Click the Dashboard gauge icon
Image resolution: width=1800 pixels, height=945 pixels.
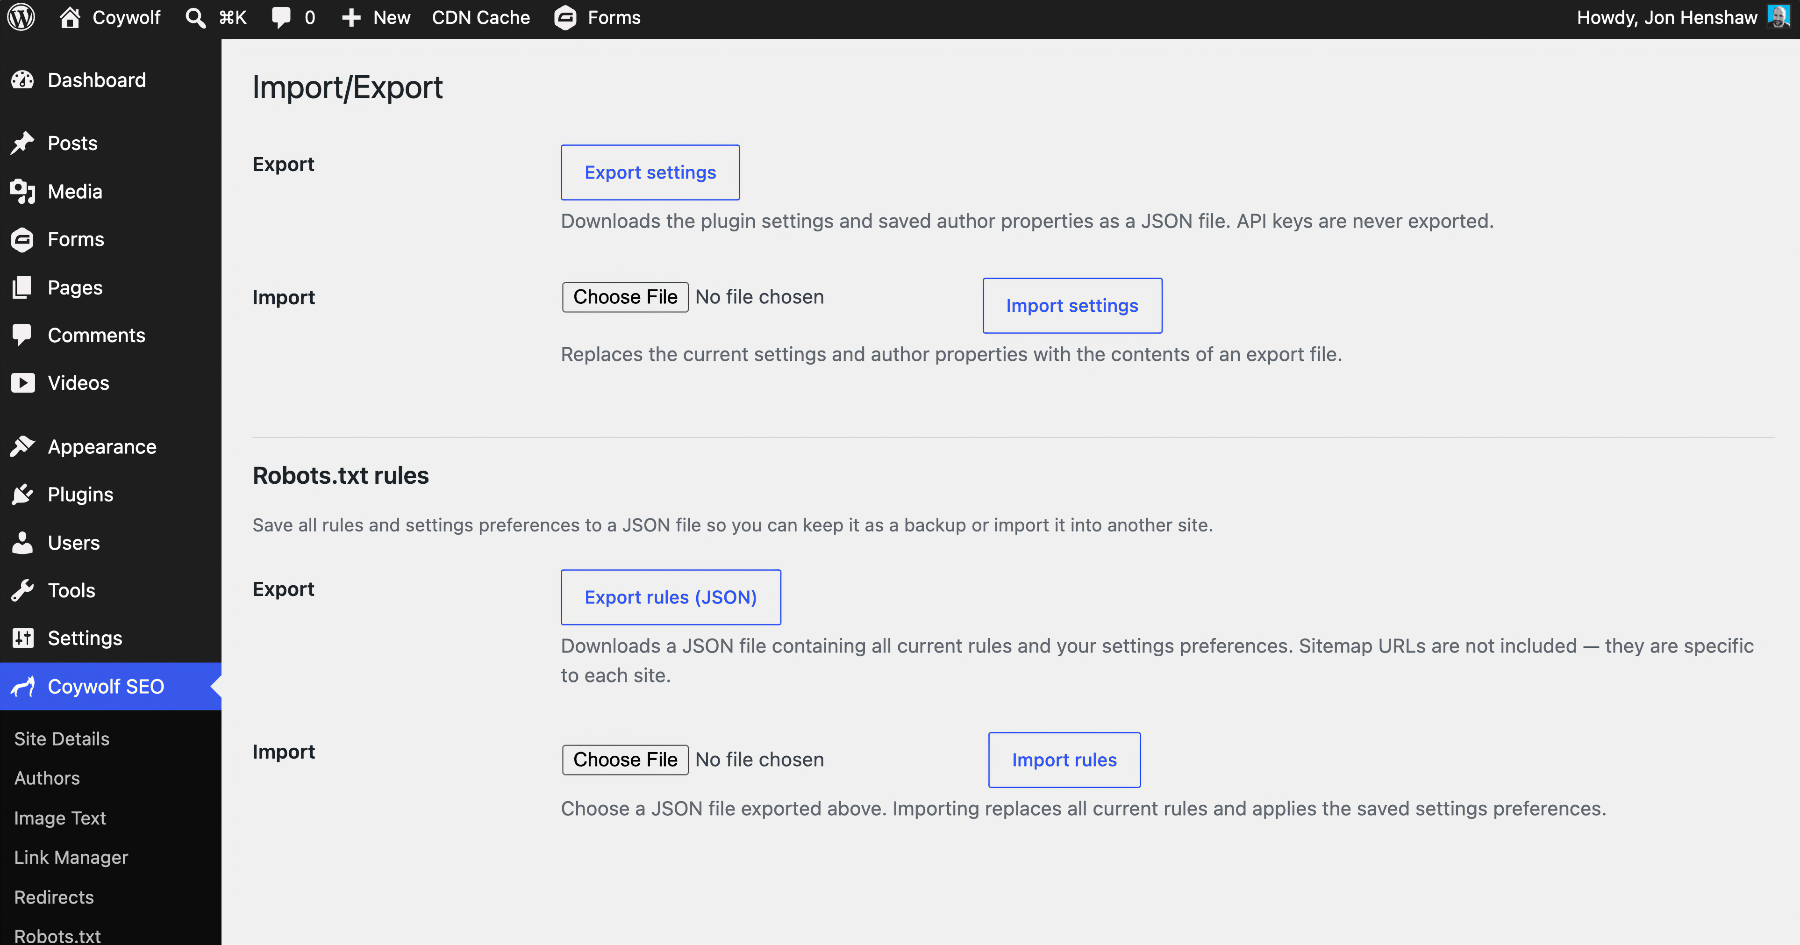click(22, 80)
